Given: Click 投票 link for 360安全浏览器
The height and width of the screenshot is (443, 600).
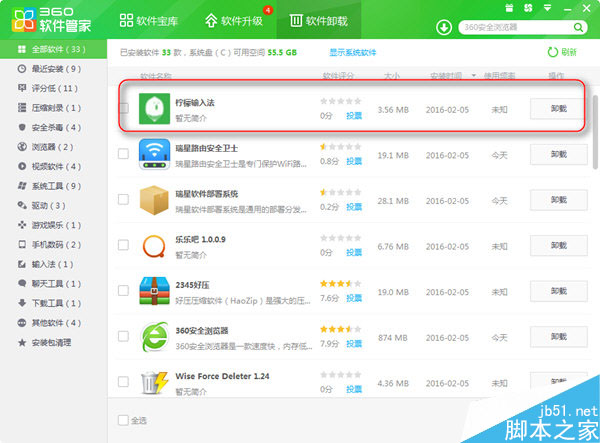Looking at the screenshot, I should point(354,344).
